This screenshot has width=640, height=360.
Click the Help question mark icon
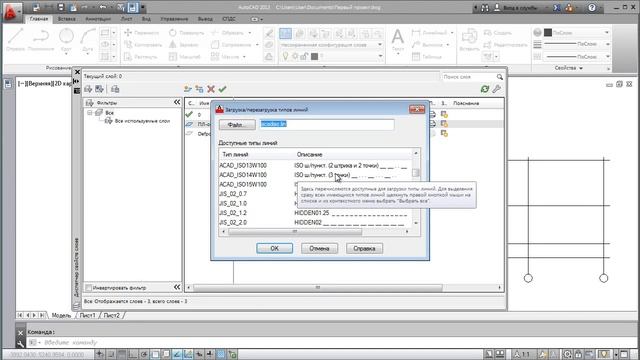592,8
